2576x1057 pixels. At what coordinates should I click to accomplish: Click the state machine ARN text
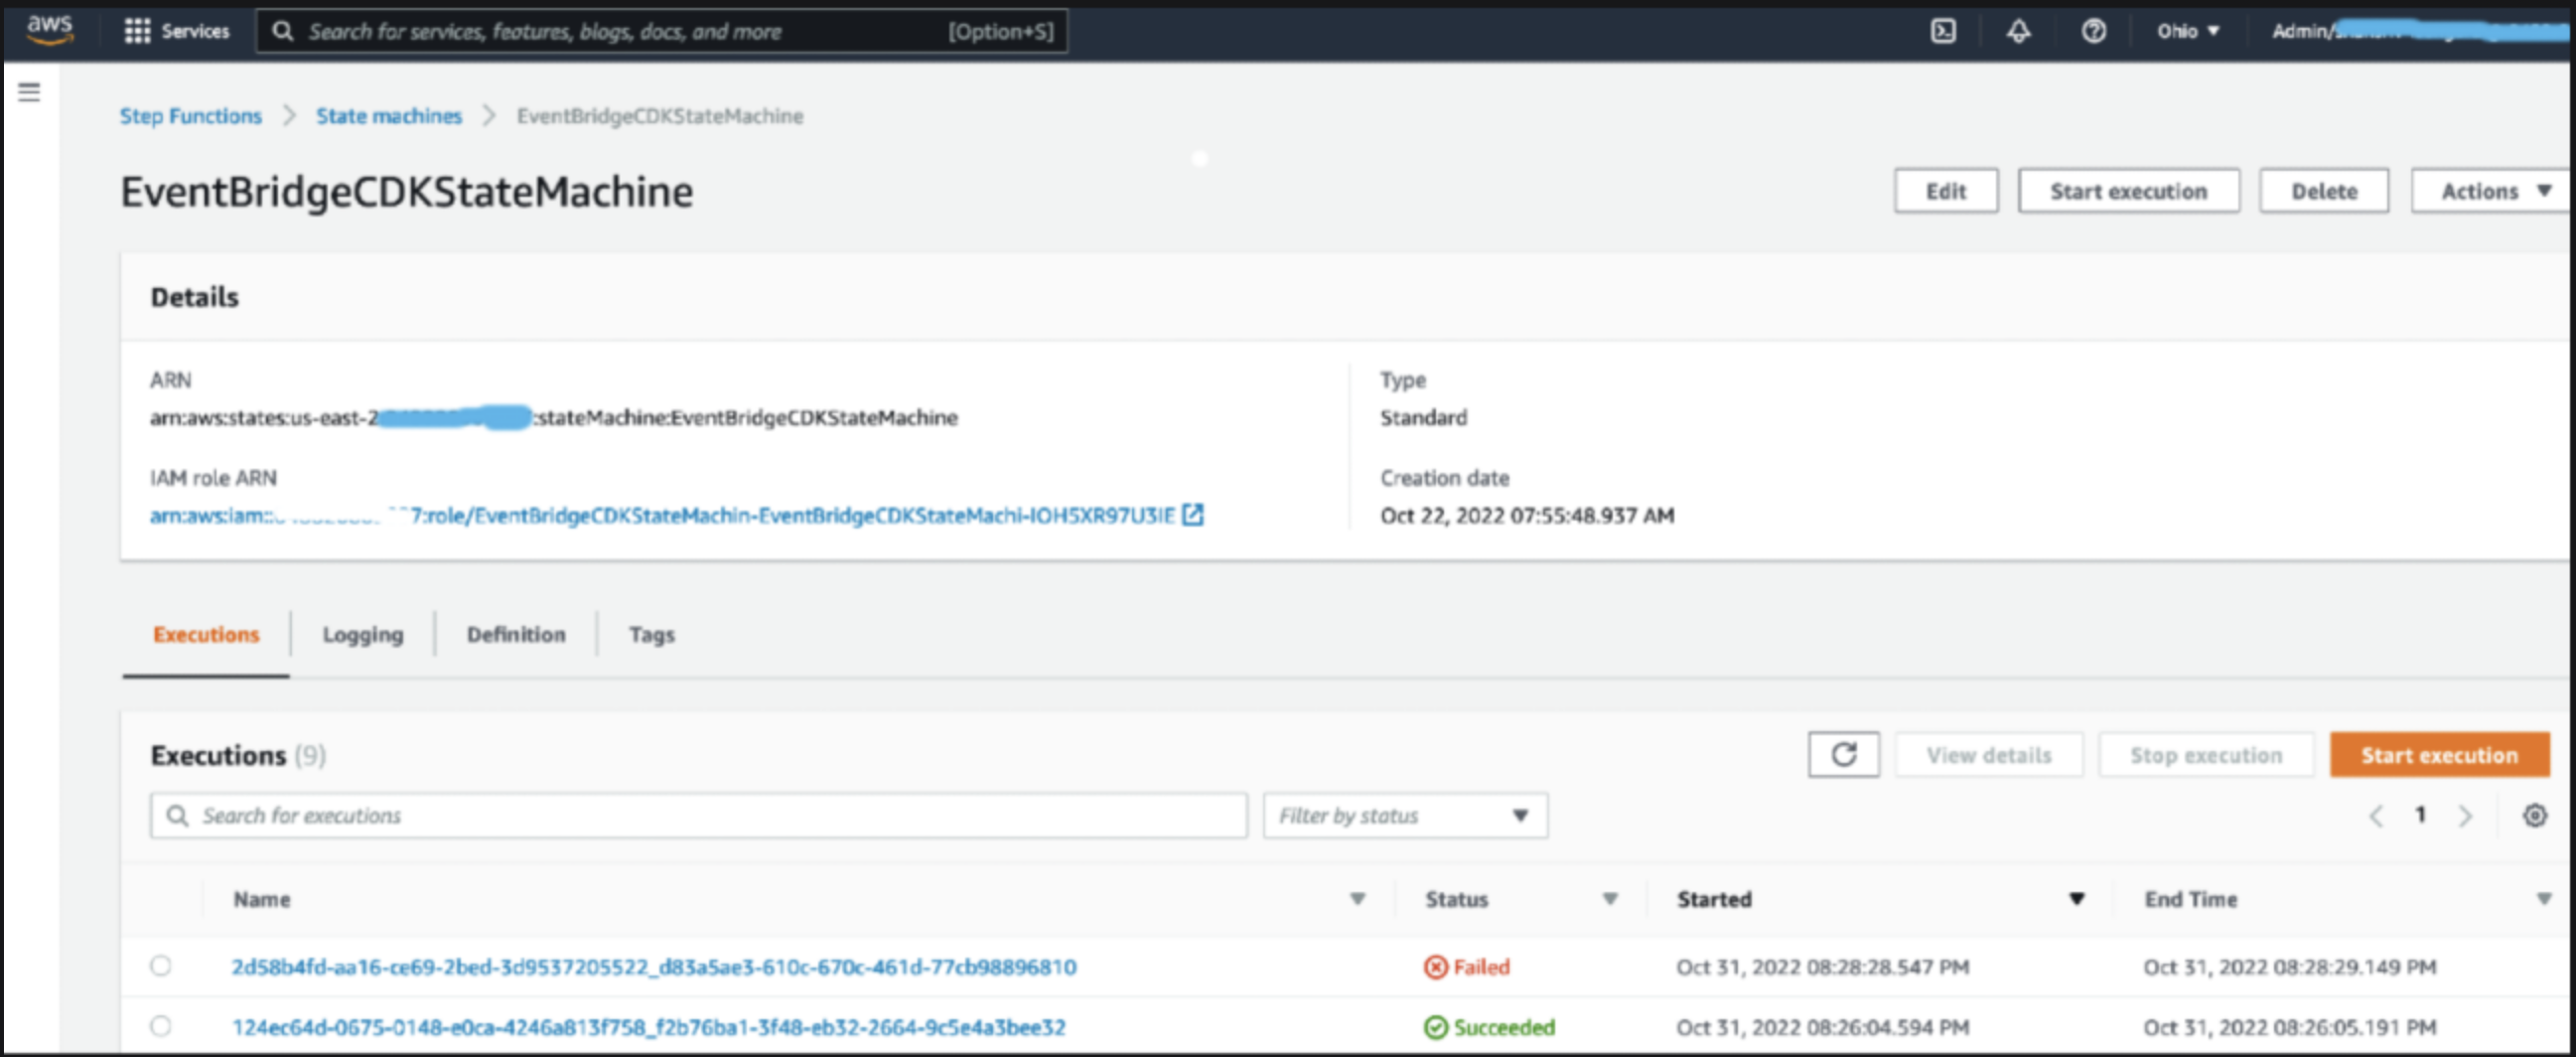(x=554, y=417)
